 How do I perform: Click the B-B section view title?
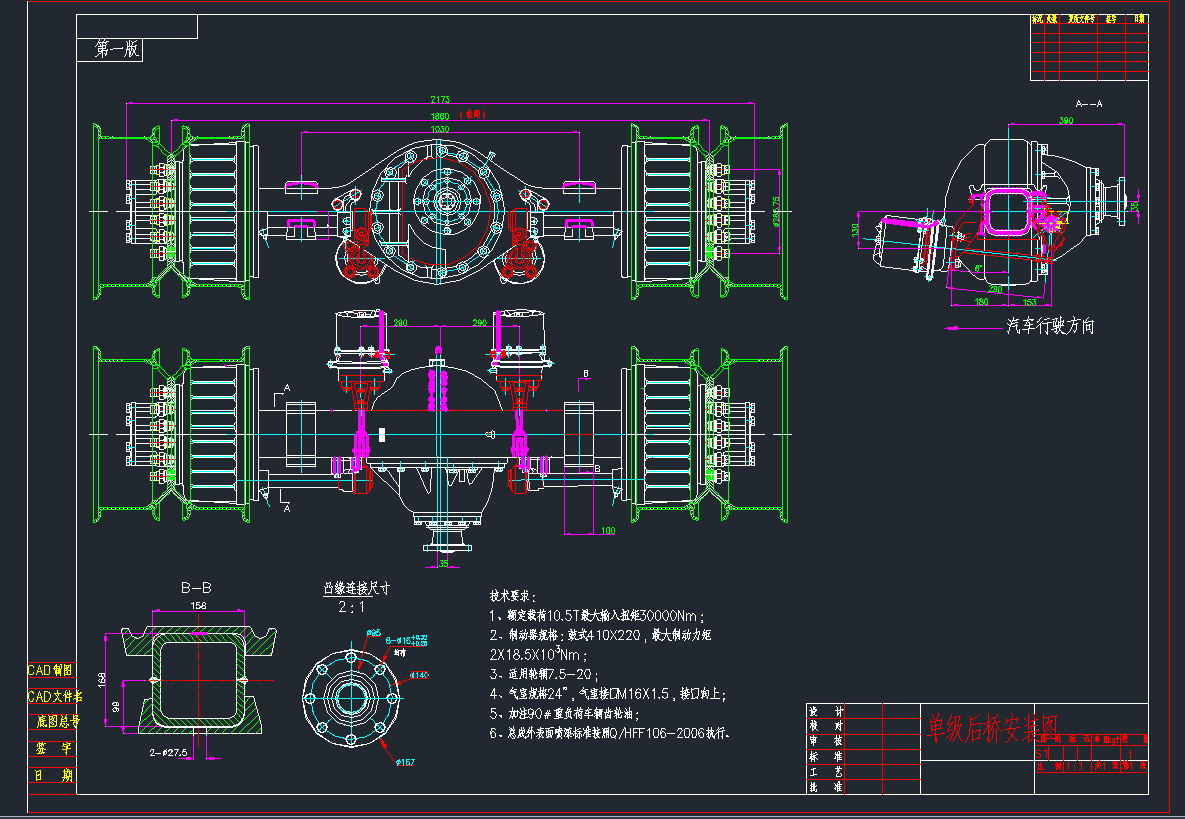click(196, 587)
